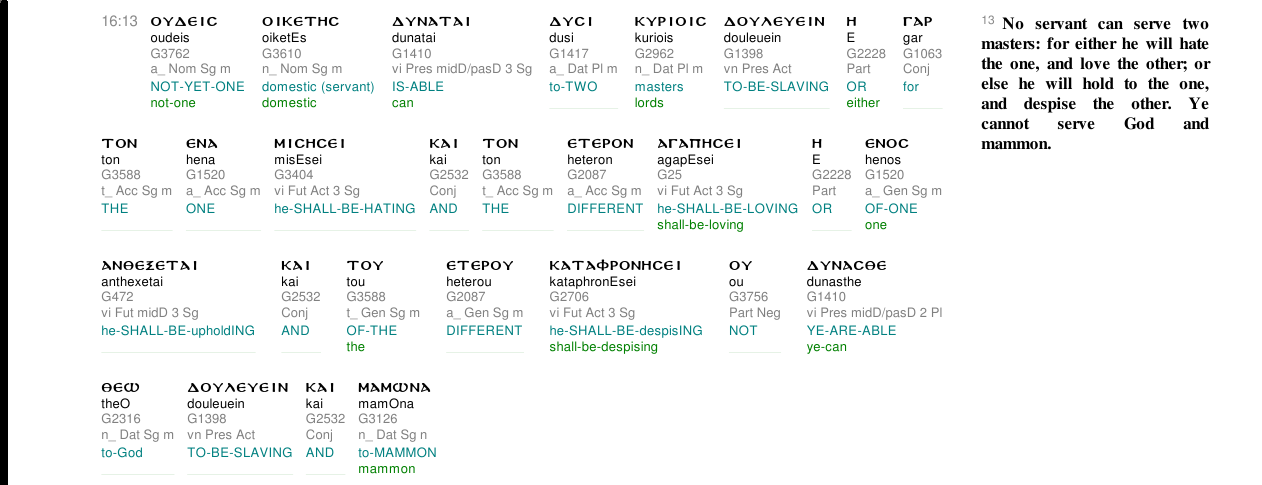
Task: Click the Greek word ΜΑΜΩΝΑ
Action: [394, 387]
